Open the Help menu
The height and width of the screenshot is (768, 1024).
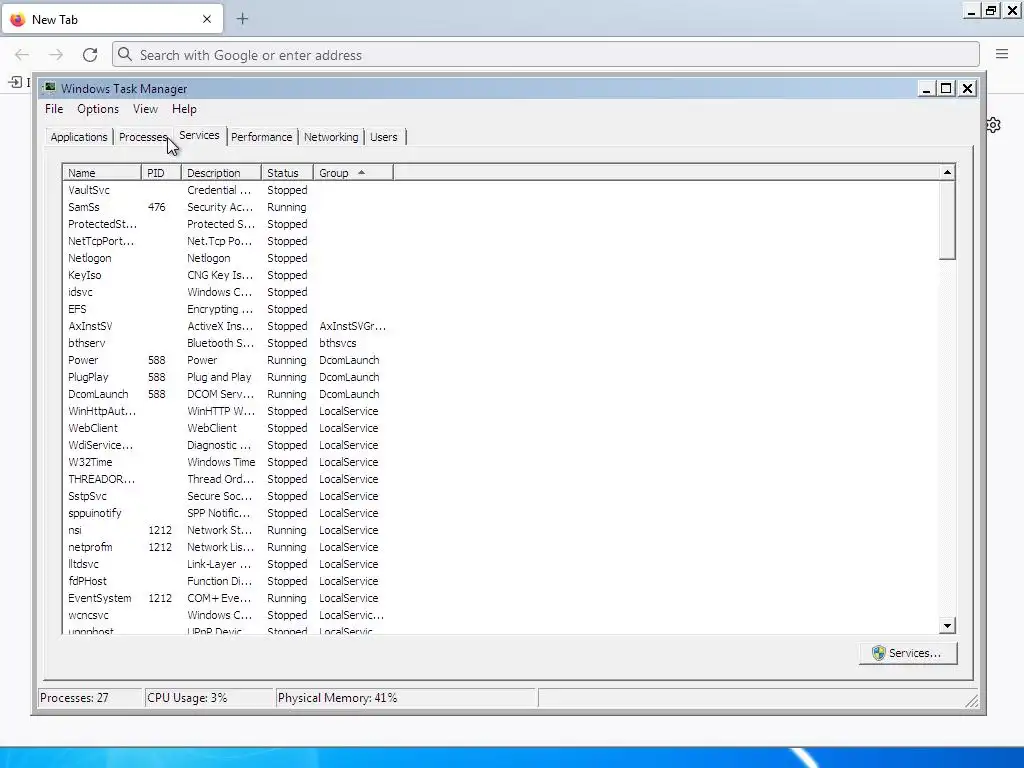[x=184, y=109]
